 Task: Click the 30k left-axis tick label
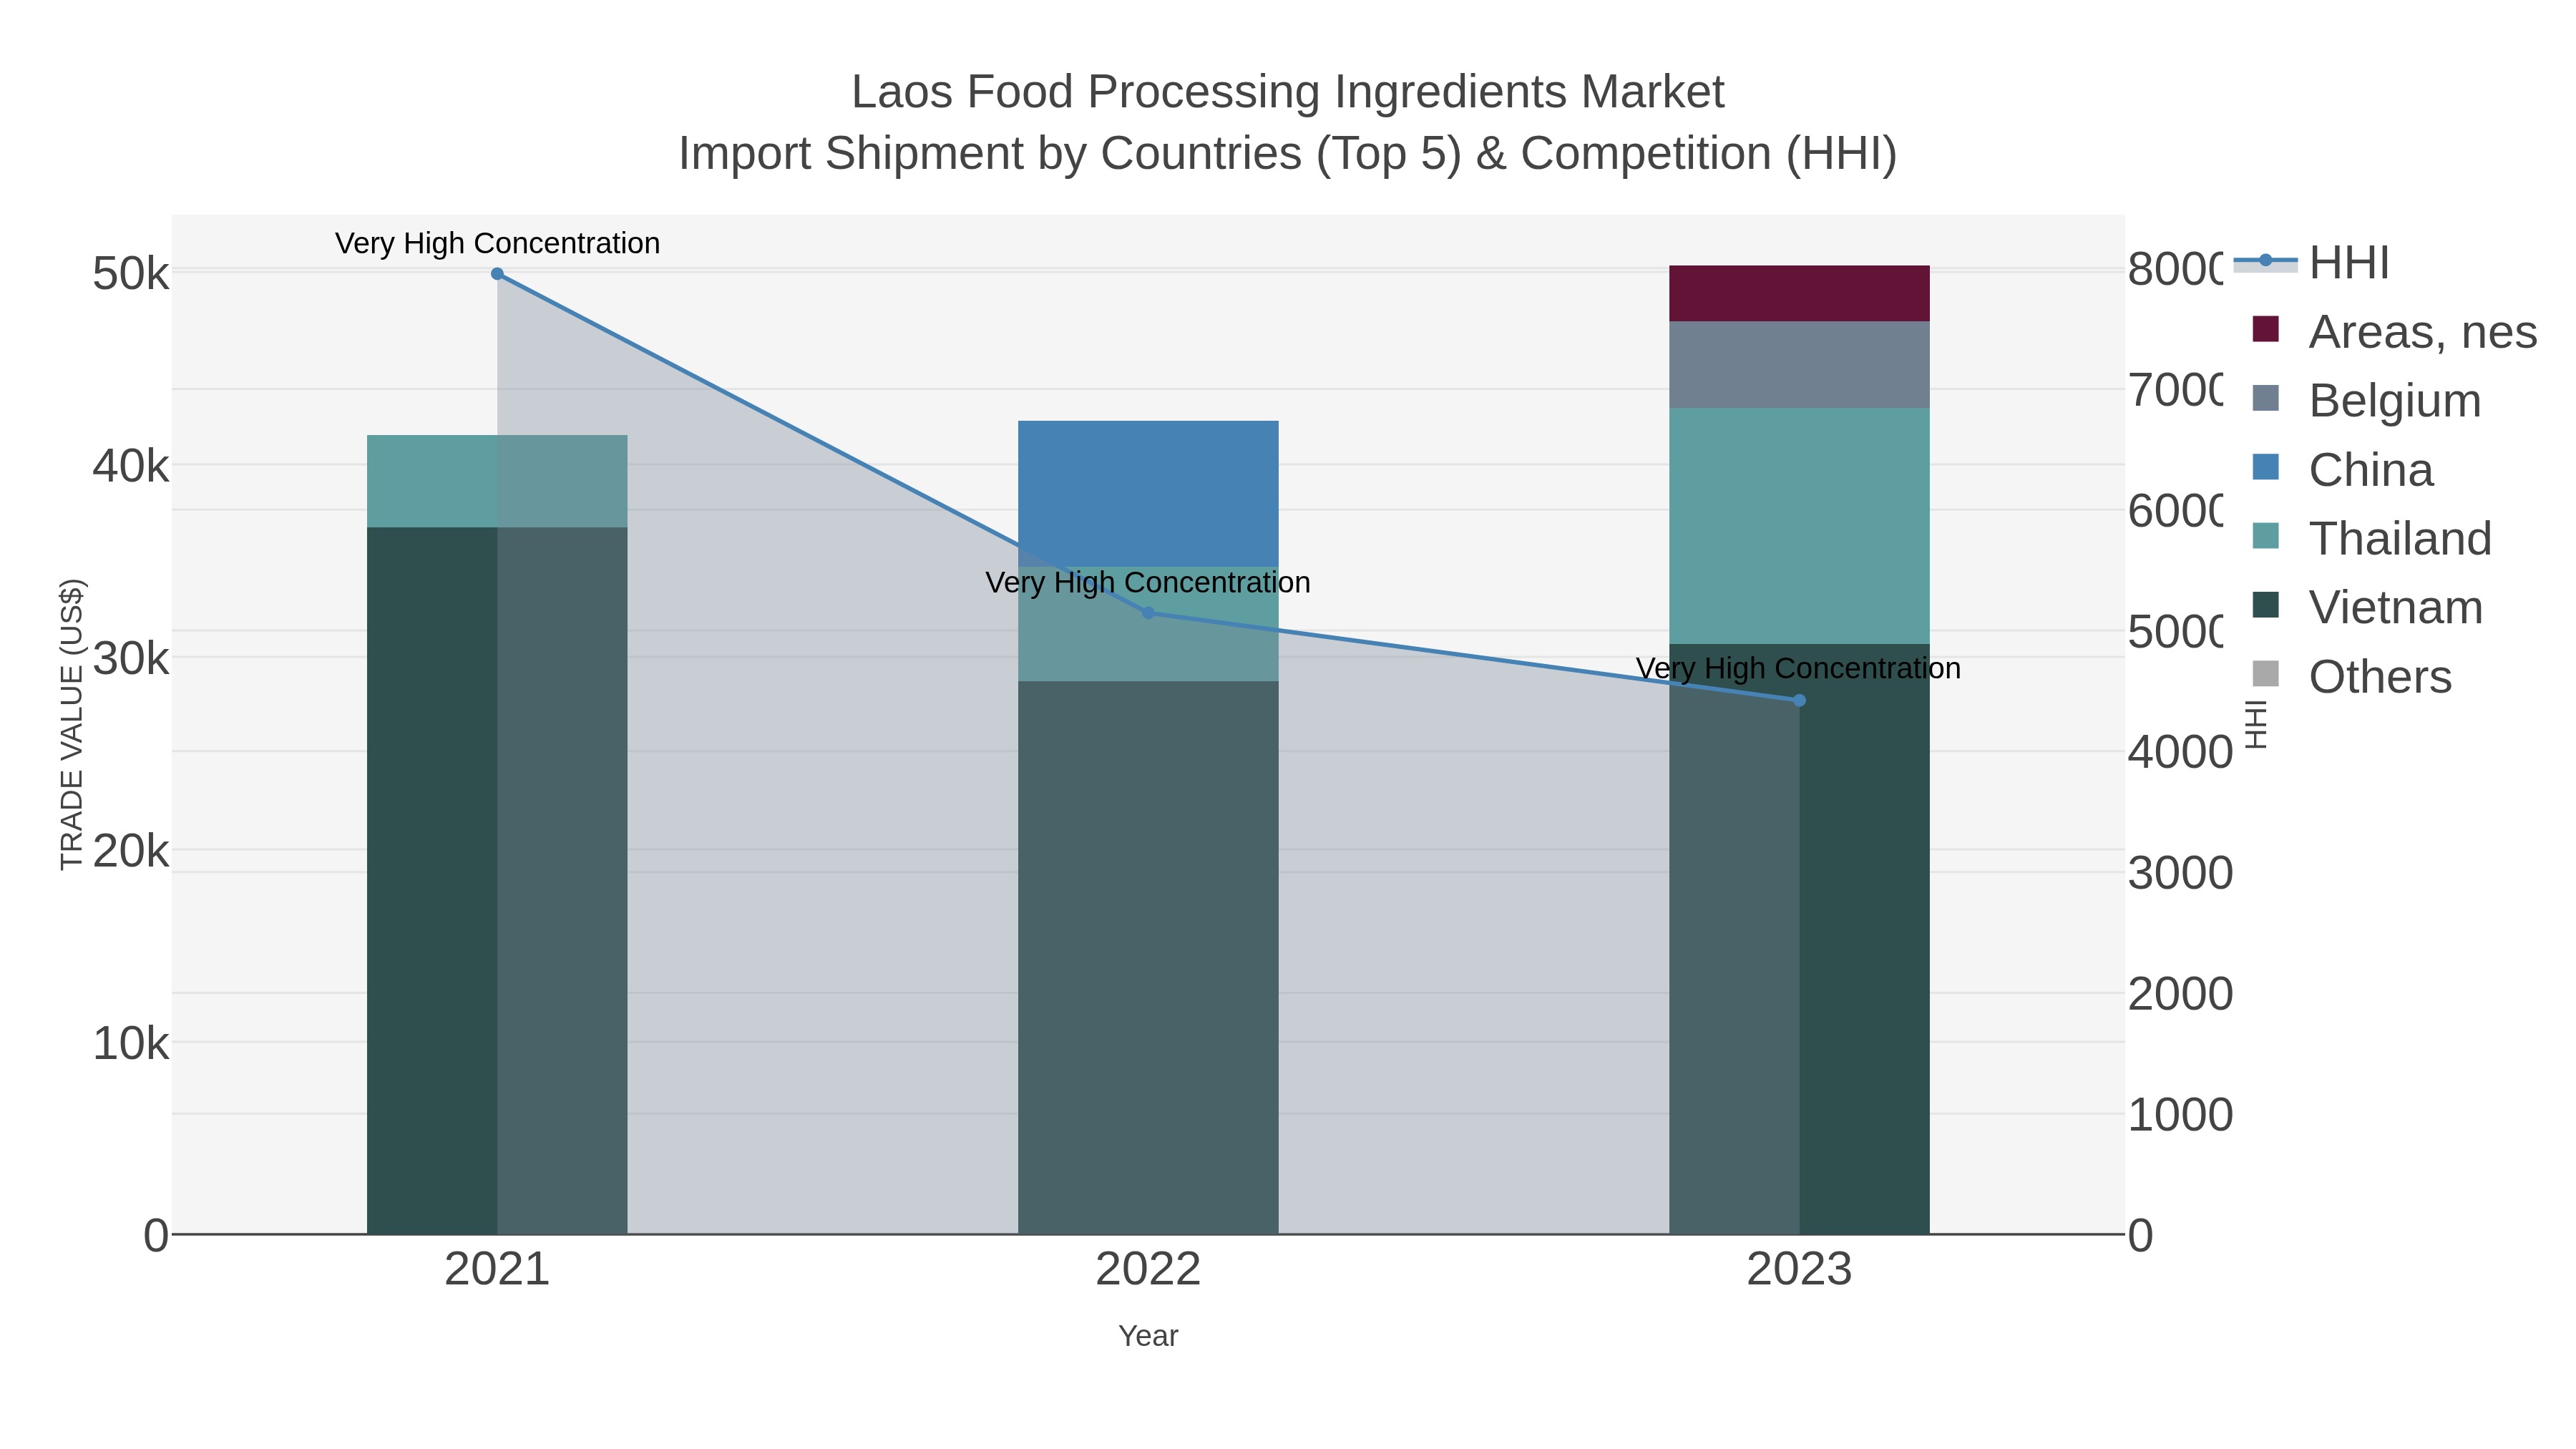(131, 658)
